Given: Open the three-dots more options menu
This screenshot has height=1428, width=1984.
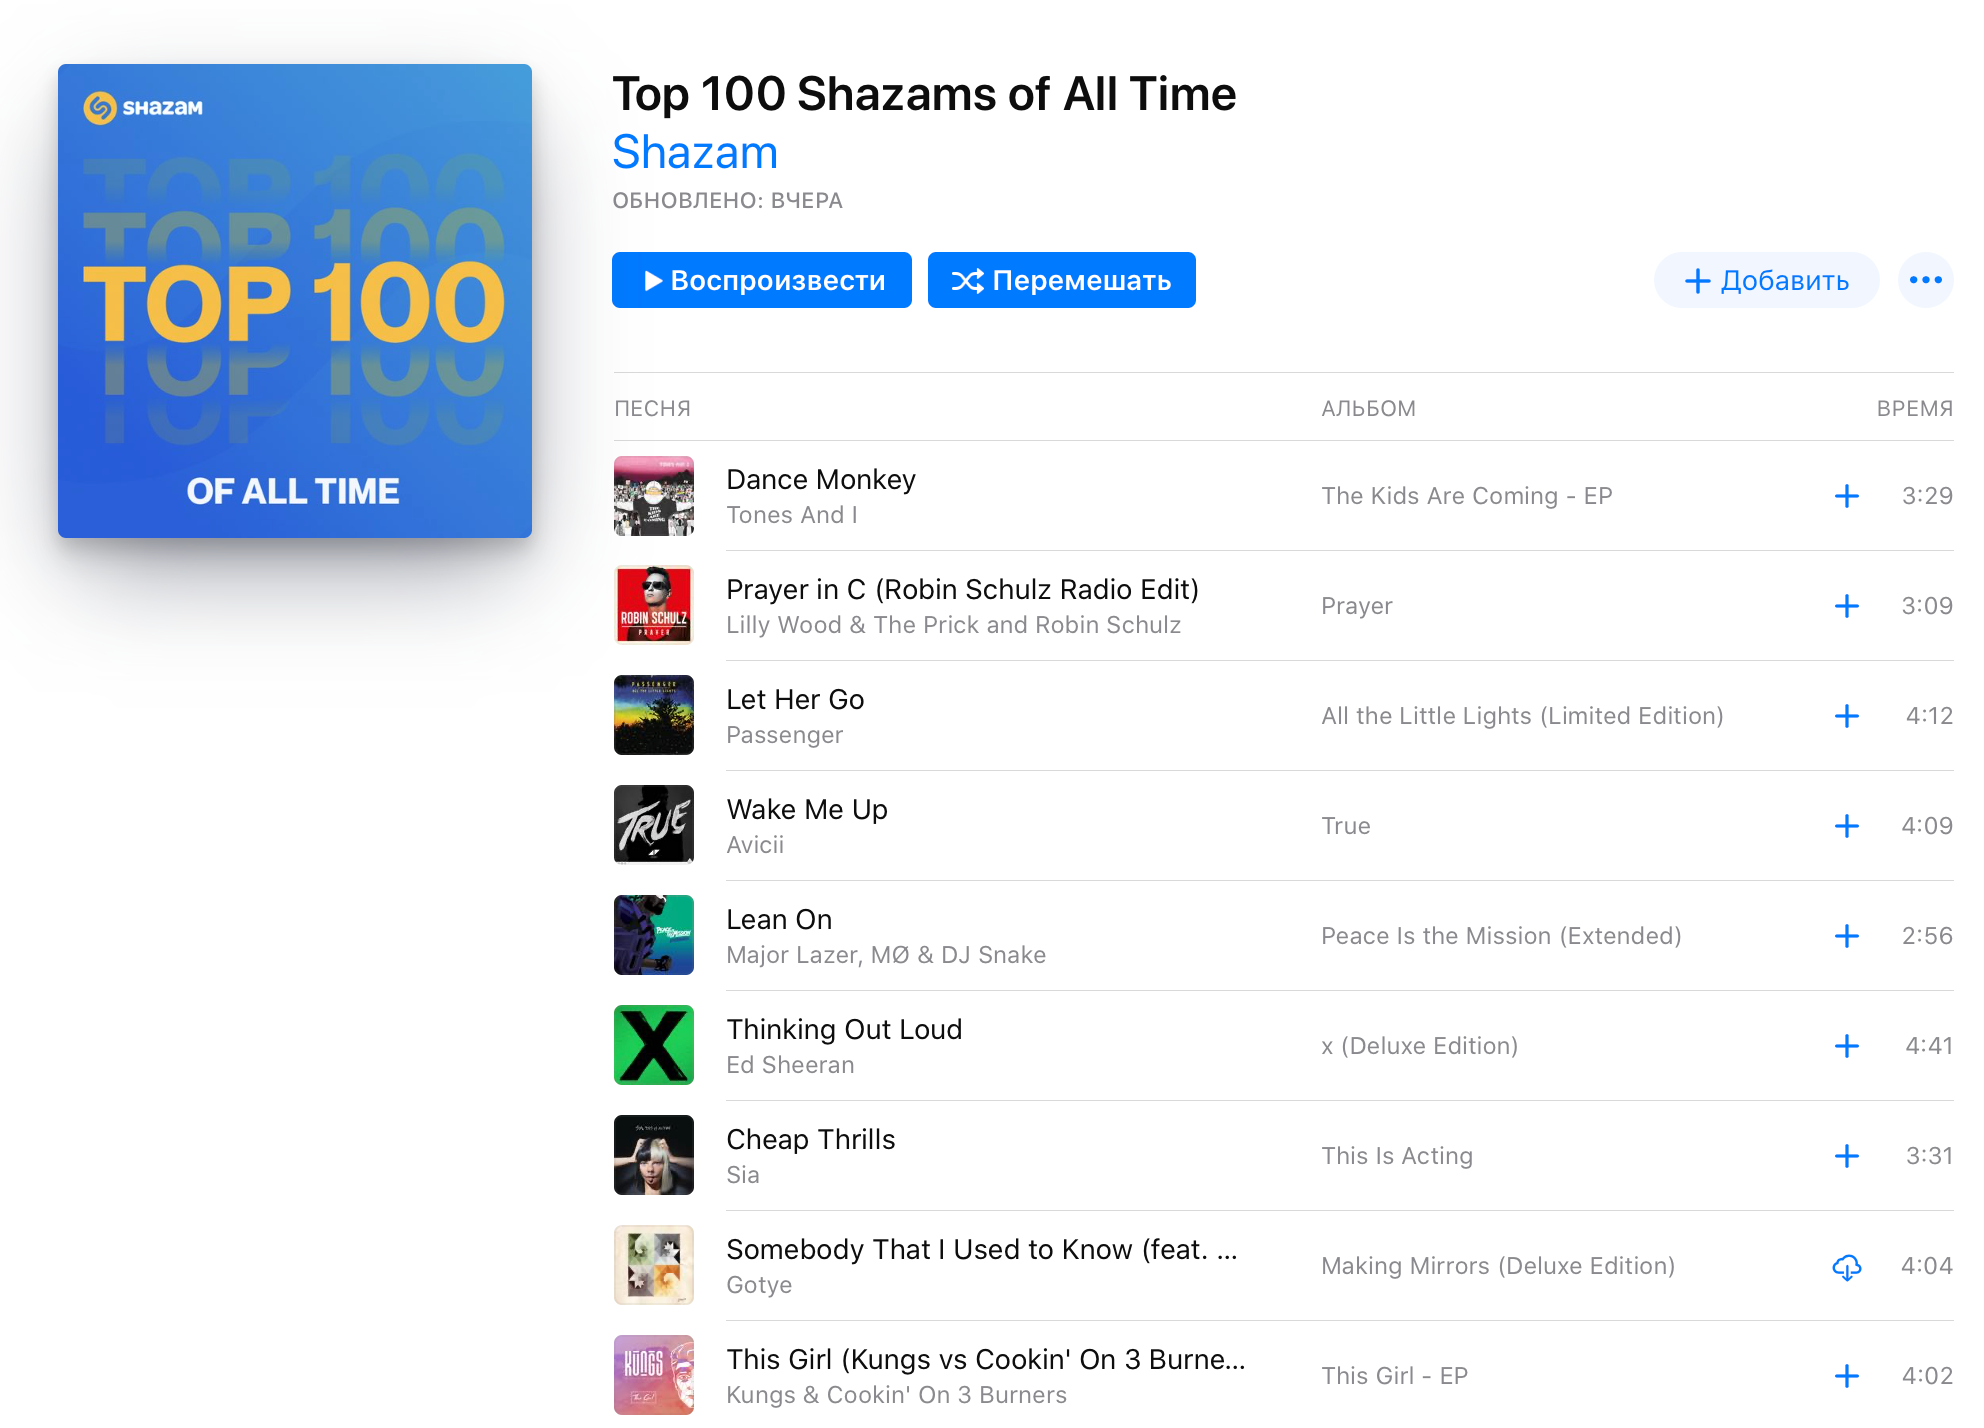Looking at the screenshot, I should [1925, 280].
